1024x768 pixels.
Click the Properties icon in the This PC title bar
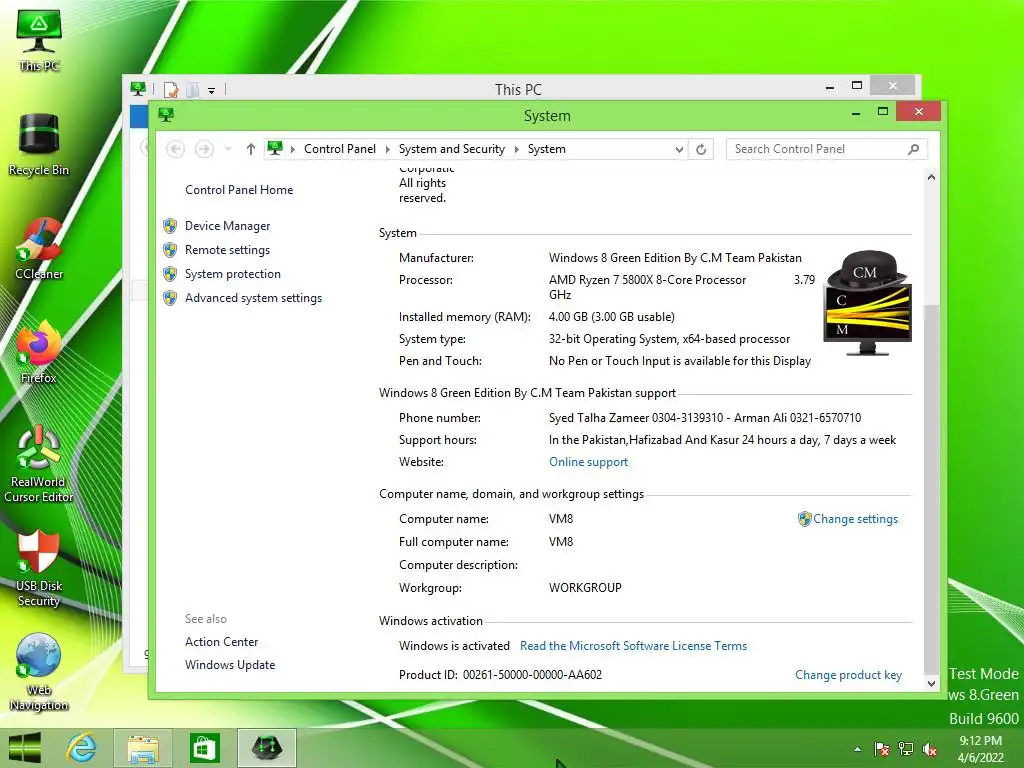(171, 89)
